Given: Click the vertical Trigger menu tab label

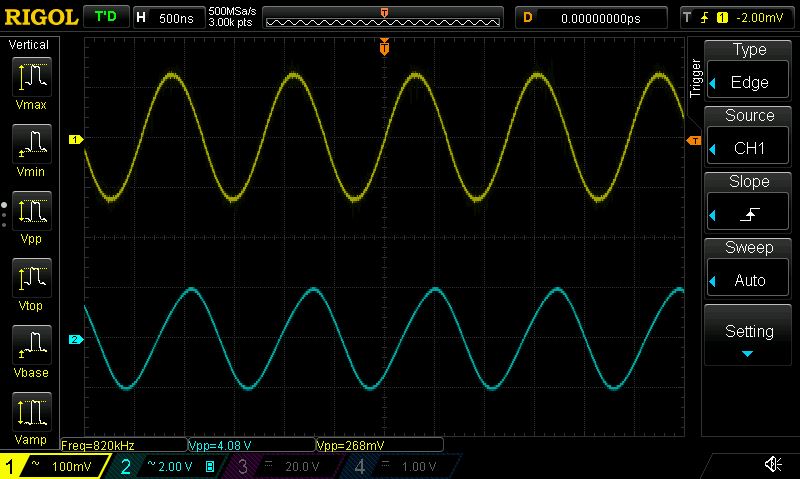Looking at the screenshot, I should [695, 78].
